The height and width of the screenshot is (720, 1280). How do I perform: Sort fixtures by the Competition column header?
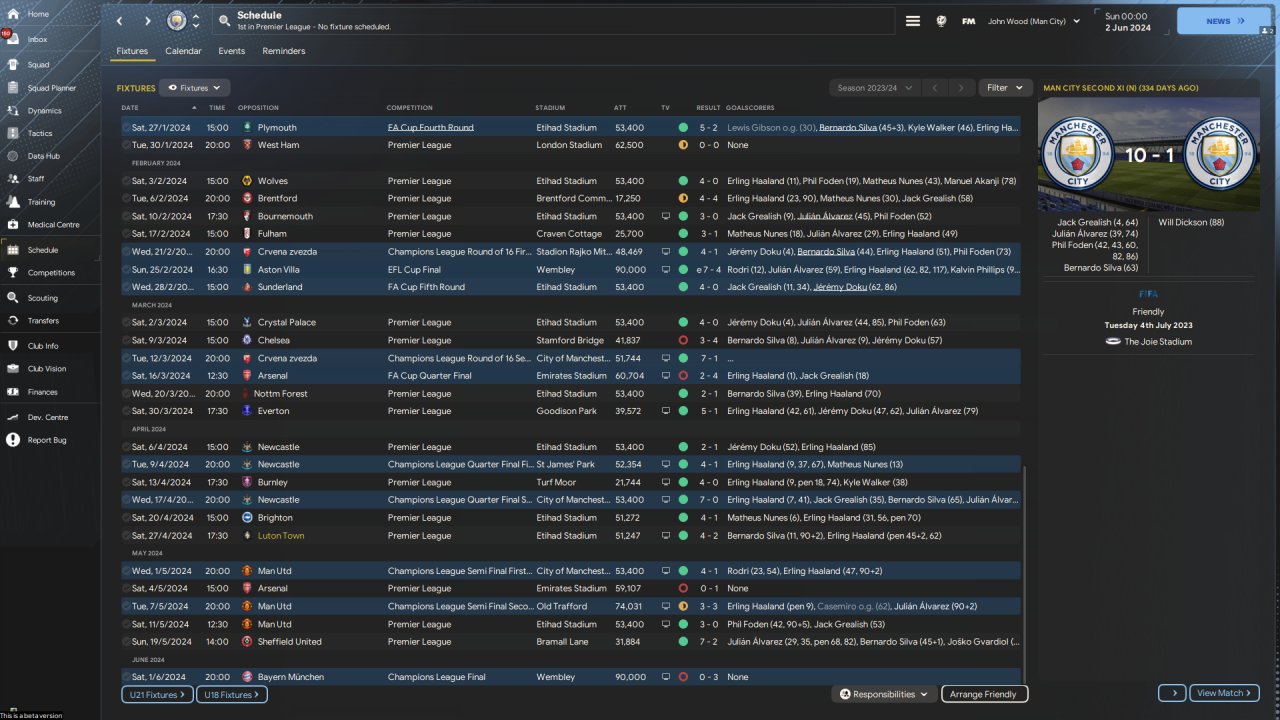(410, 108)
